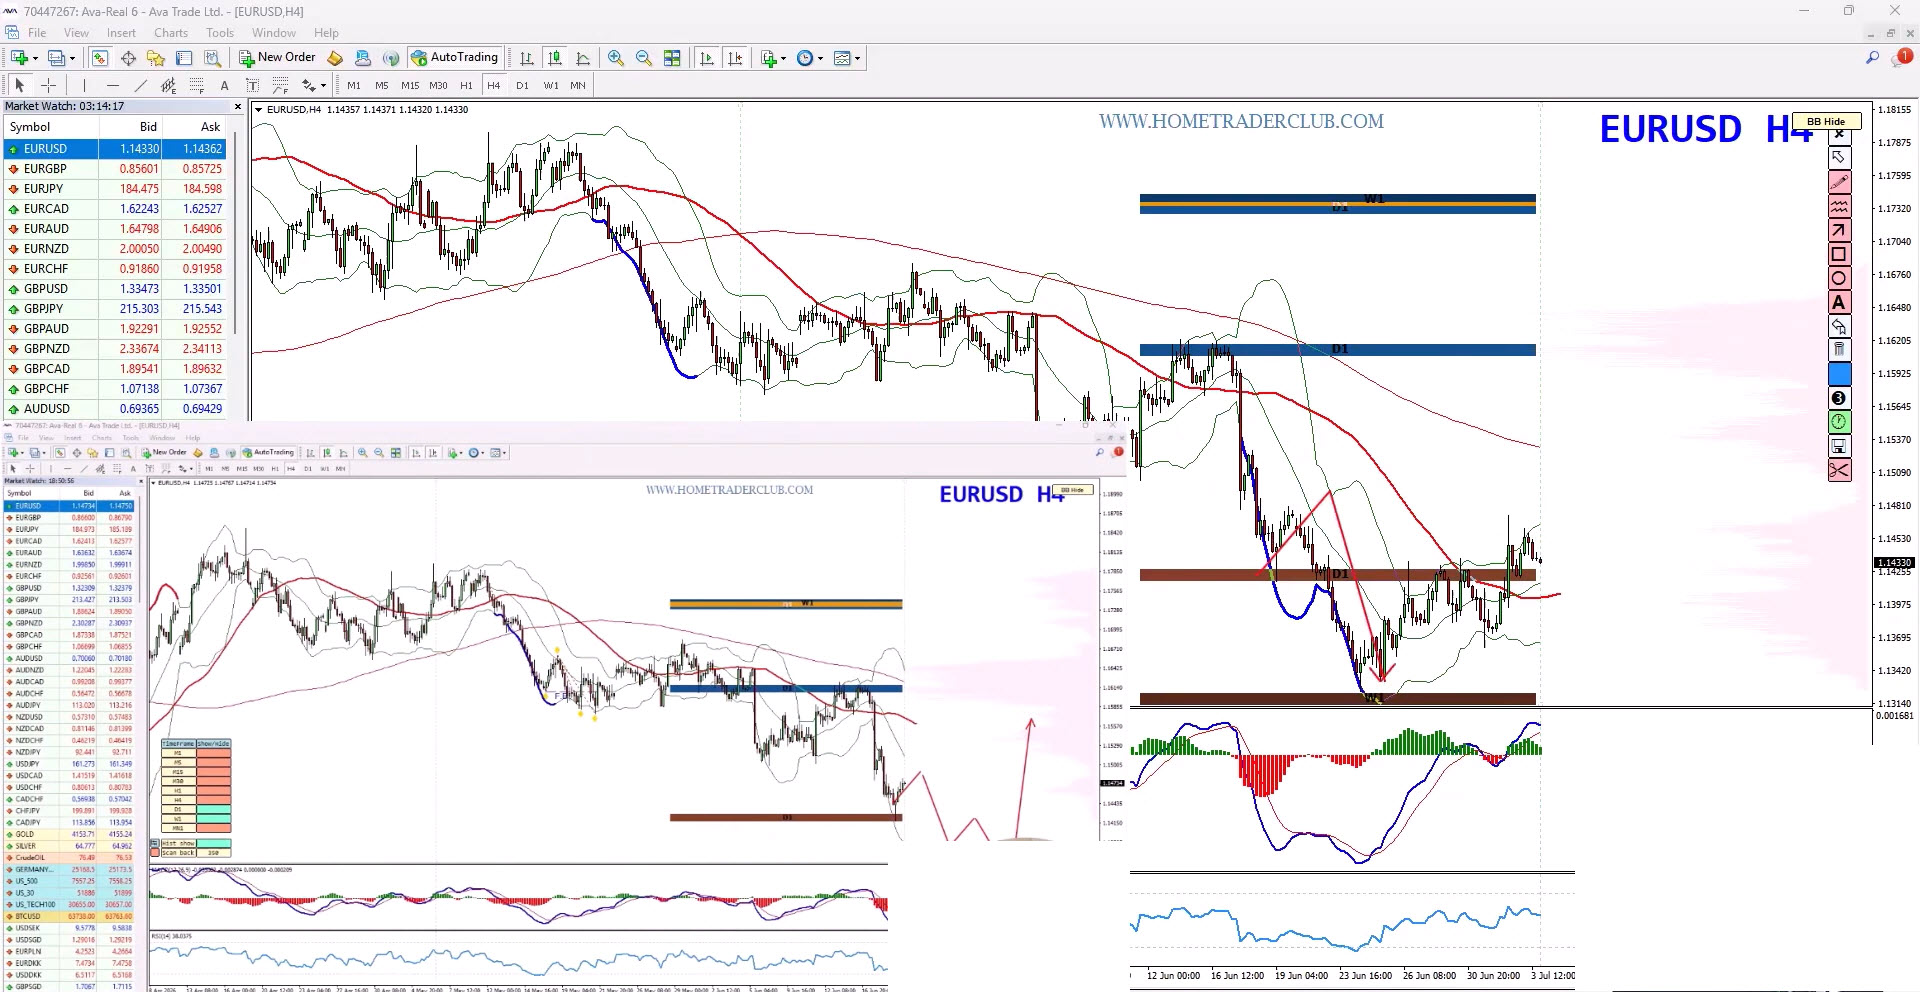Screen dimensions: 1925x992
Task: Switch chart to line chart mode
Action: (583, 58)
